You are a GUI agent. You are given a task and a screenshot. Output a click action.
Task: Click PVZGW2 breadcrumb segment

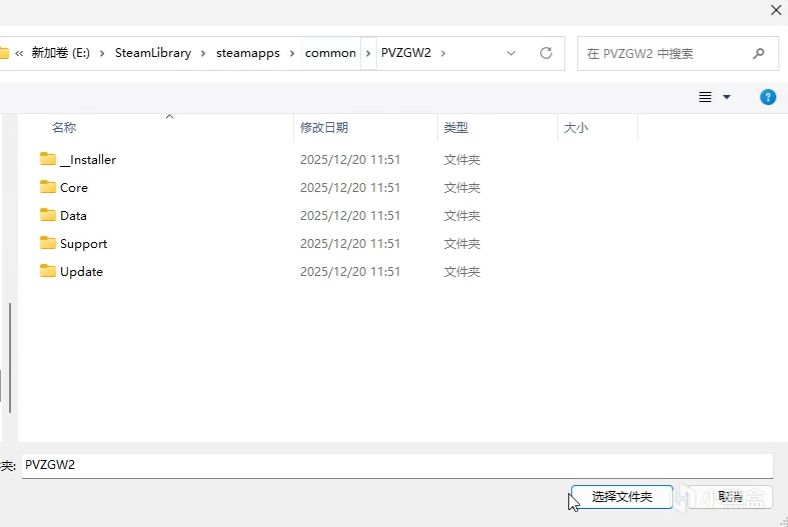(x=406, y=53)
